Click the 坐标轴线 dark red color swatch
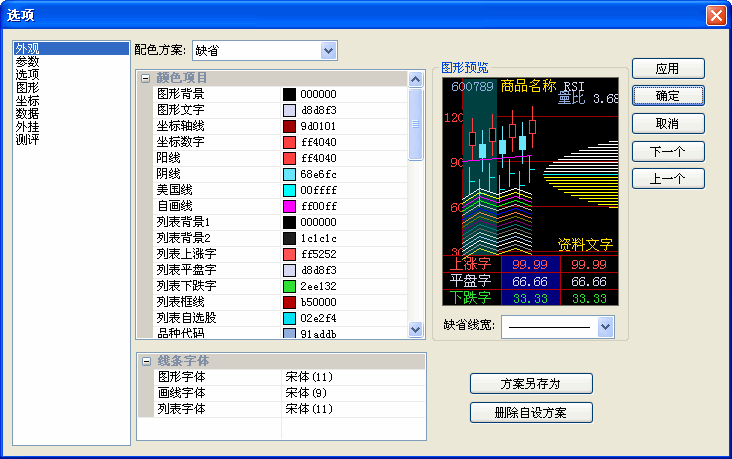 (x=290, y=126)
